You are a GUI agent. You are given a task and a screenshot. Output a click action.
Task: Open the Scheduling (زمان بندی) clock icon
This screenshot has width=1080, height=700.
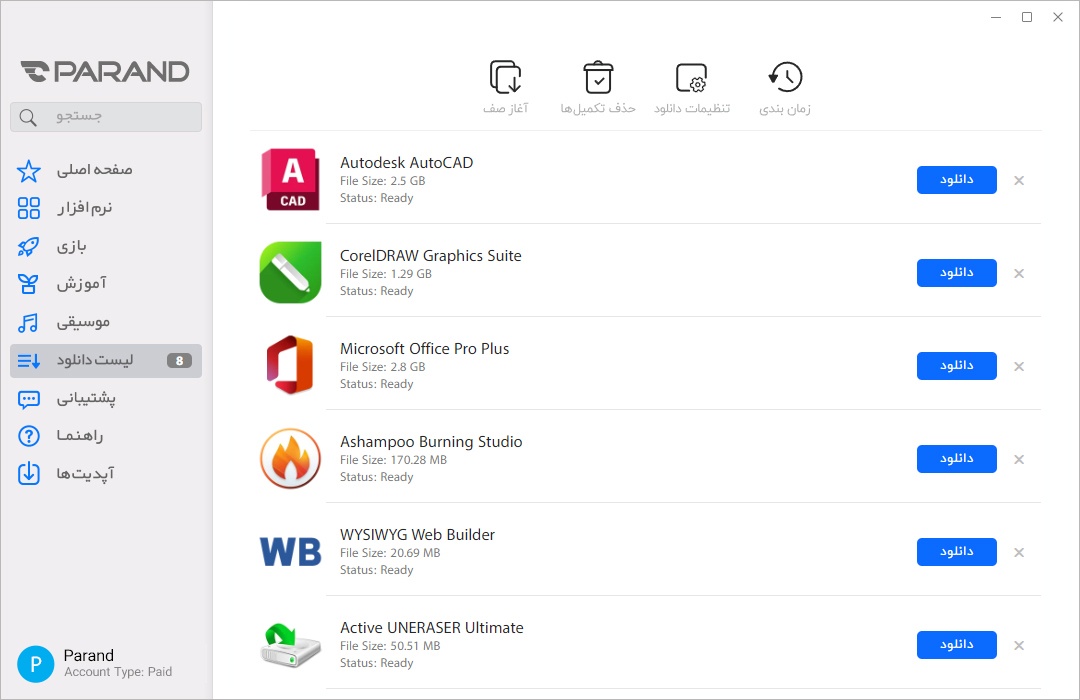[785, 76]
